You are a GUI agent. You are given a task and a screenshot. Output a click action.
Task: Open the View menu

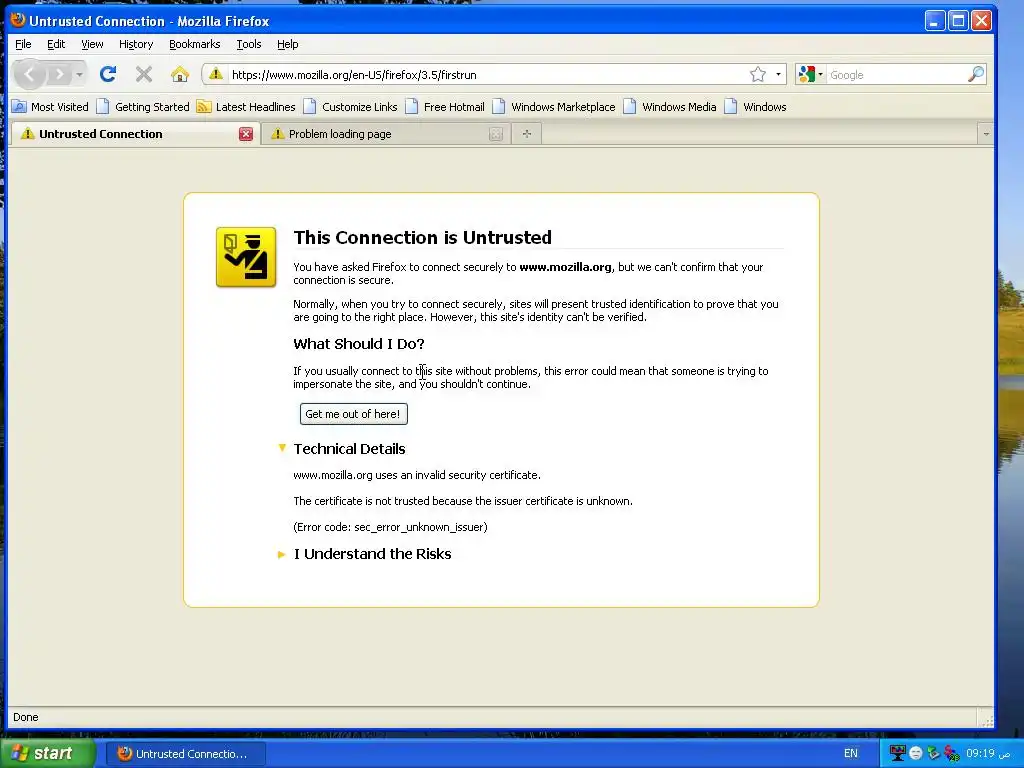(92, 44)
